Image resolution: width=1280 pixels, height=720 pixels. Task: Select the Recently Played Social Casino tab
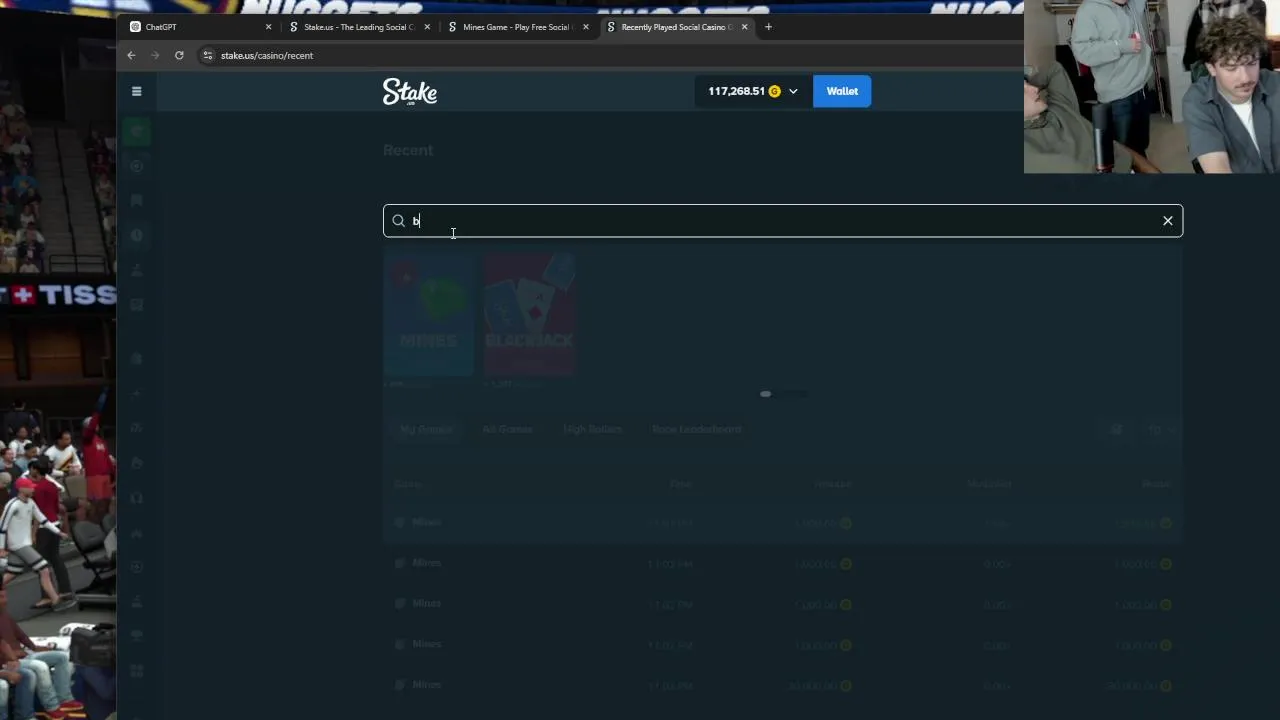point(677,27)
